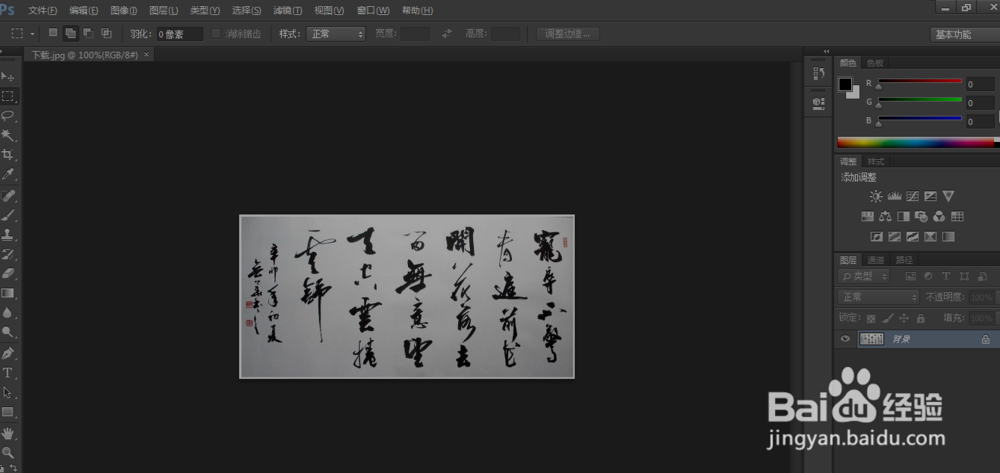Choose Subtract from Selection mode

point(89,33)
